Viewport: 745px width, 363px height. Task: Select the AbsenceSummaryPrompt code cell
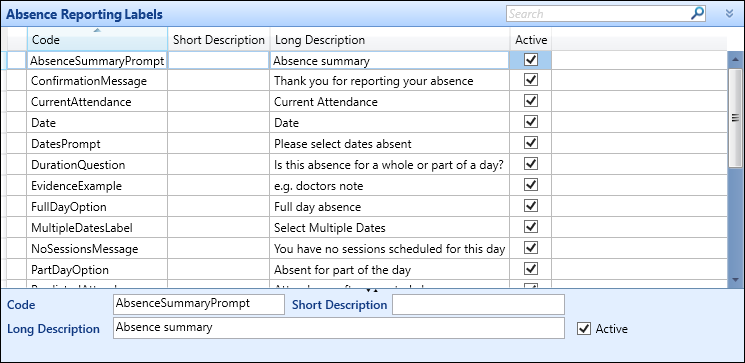tap(97, 61)
